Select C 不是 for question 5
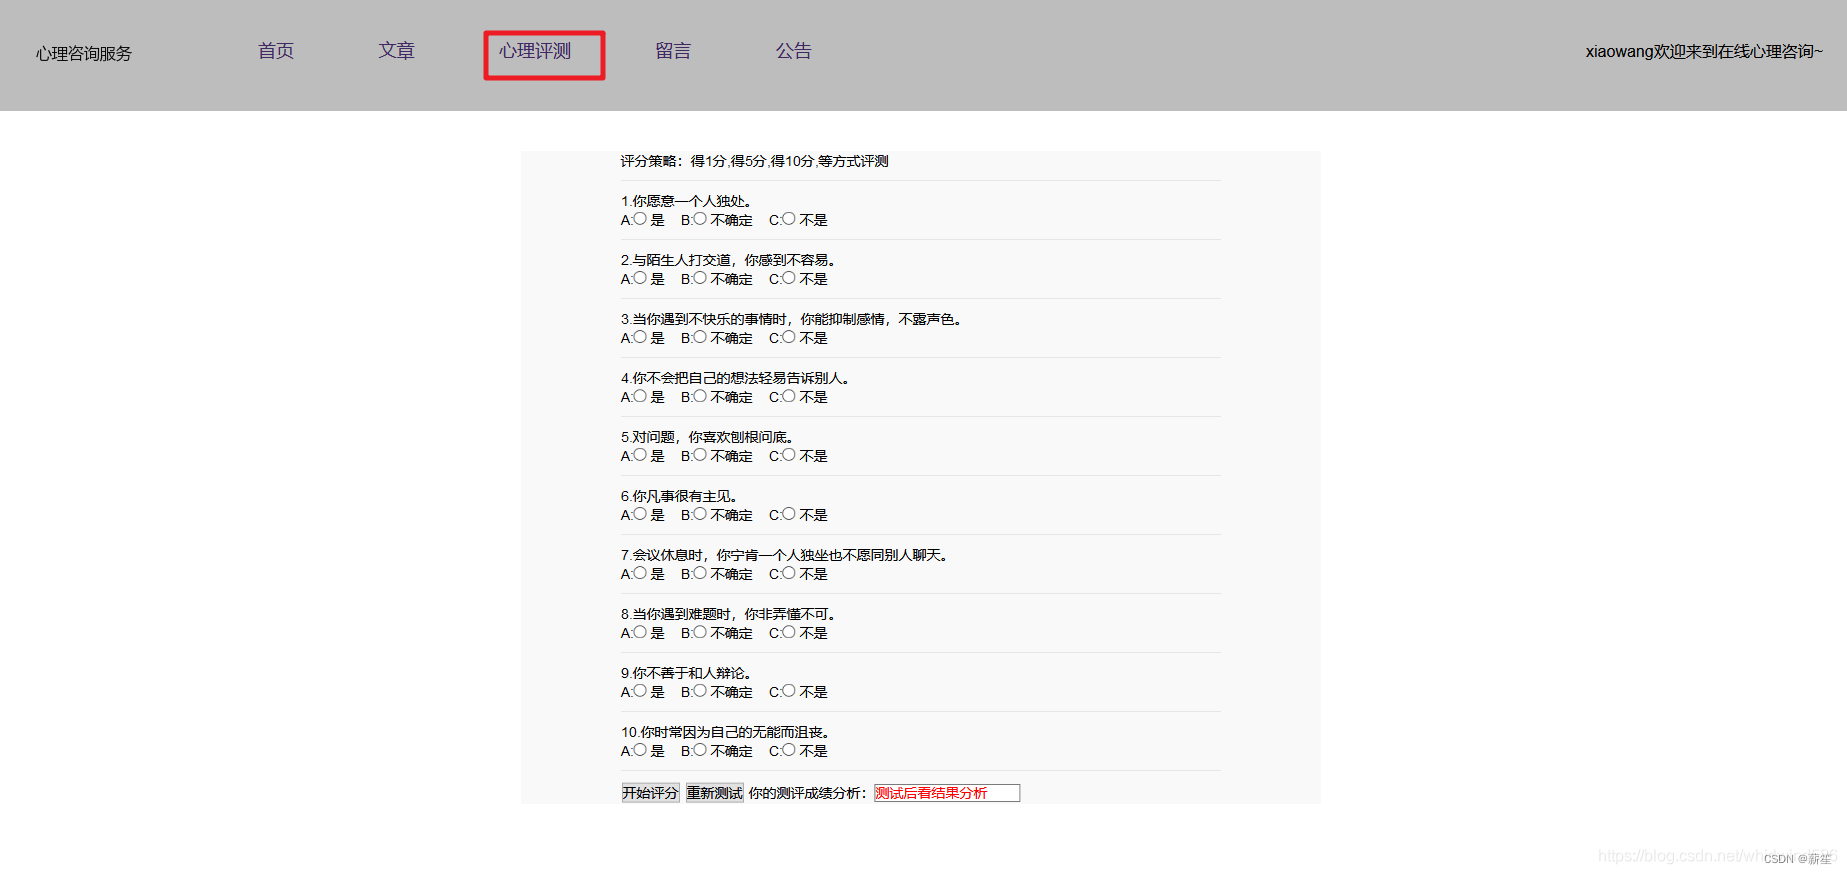1847x874 pixels. 789,455
